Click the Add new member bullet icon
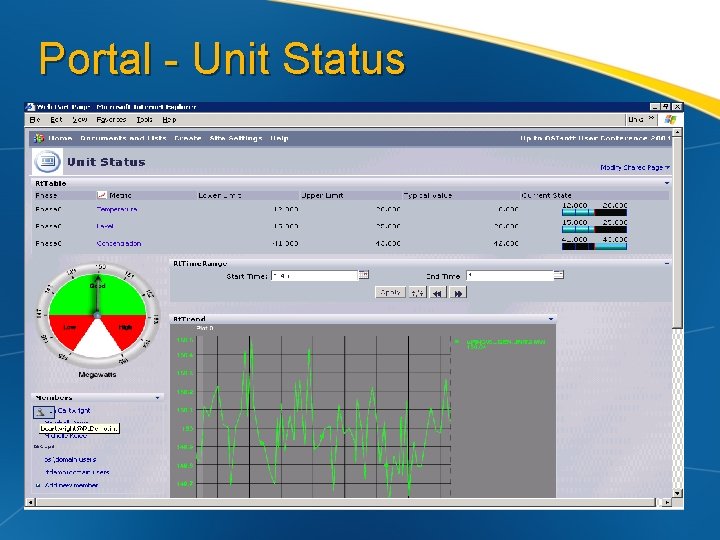 click(x=38, y=485)
